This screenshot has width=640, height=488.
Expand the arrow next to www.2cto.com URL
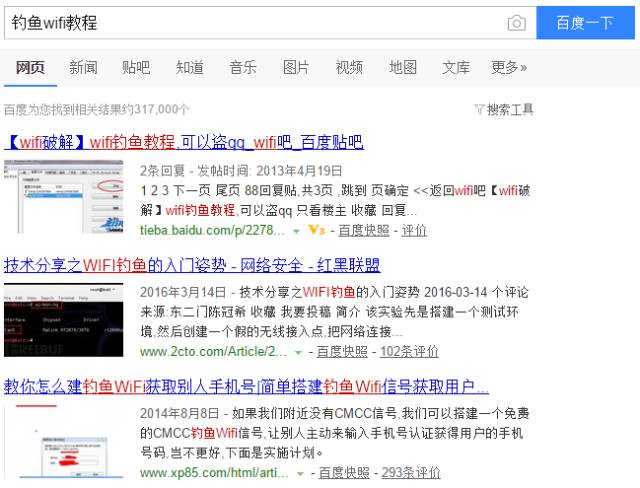(298, 353)
